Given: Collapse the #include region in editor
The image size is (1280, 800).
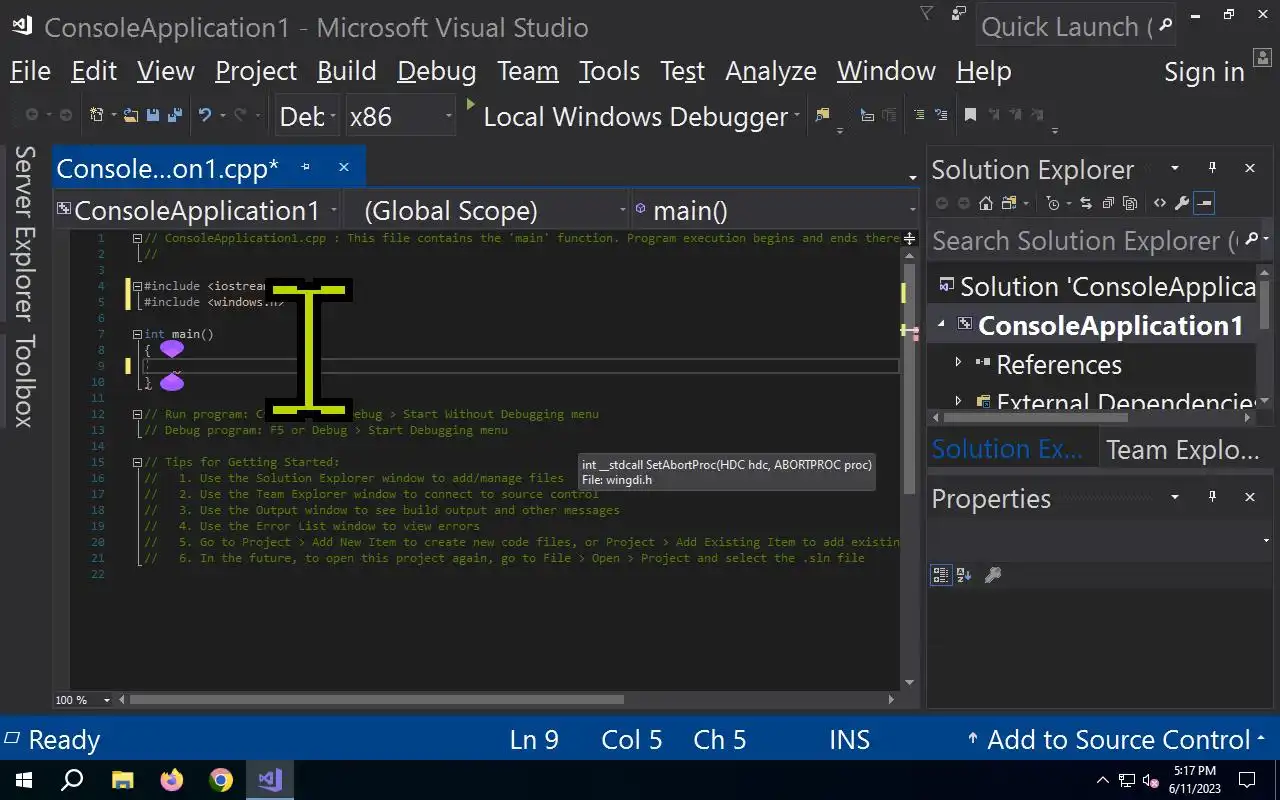Looking at the screenshot, I should coord(137,286).
